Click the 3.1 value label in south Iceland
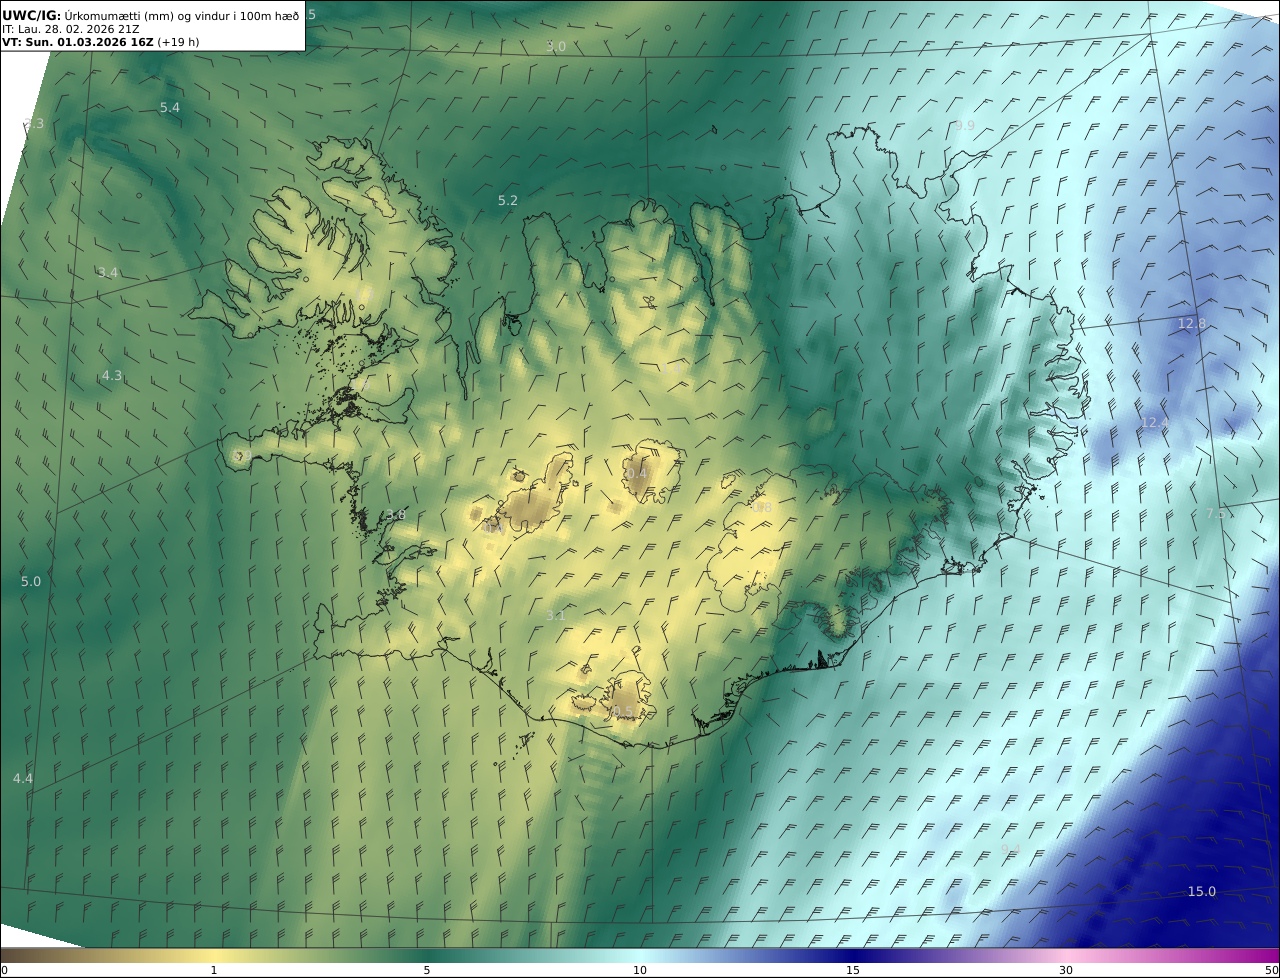This screenshot has height=978, width=1280. 556,616
